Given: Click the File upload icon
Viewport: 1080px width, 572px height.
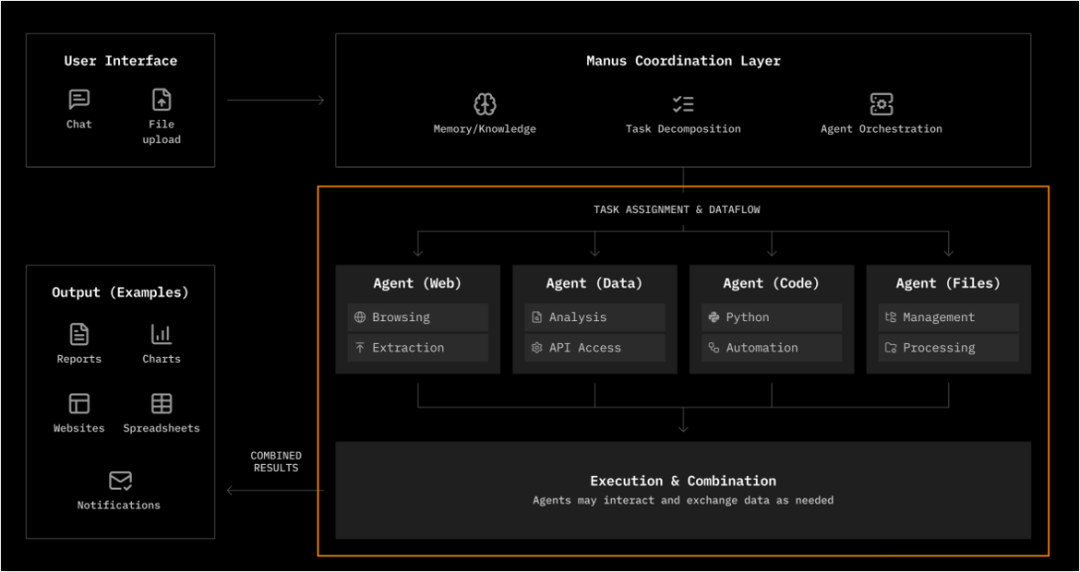Looking at the screenshot, I should point(161,100).
